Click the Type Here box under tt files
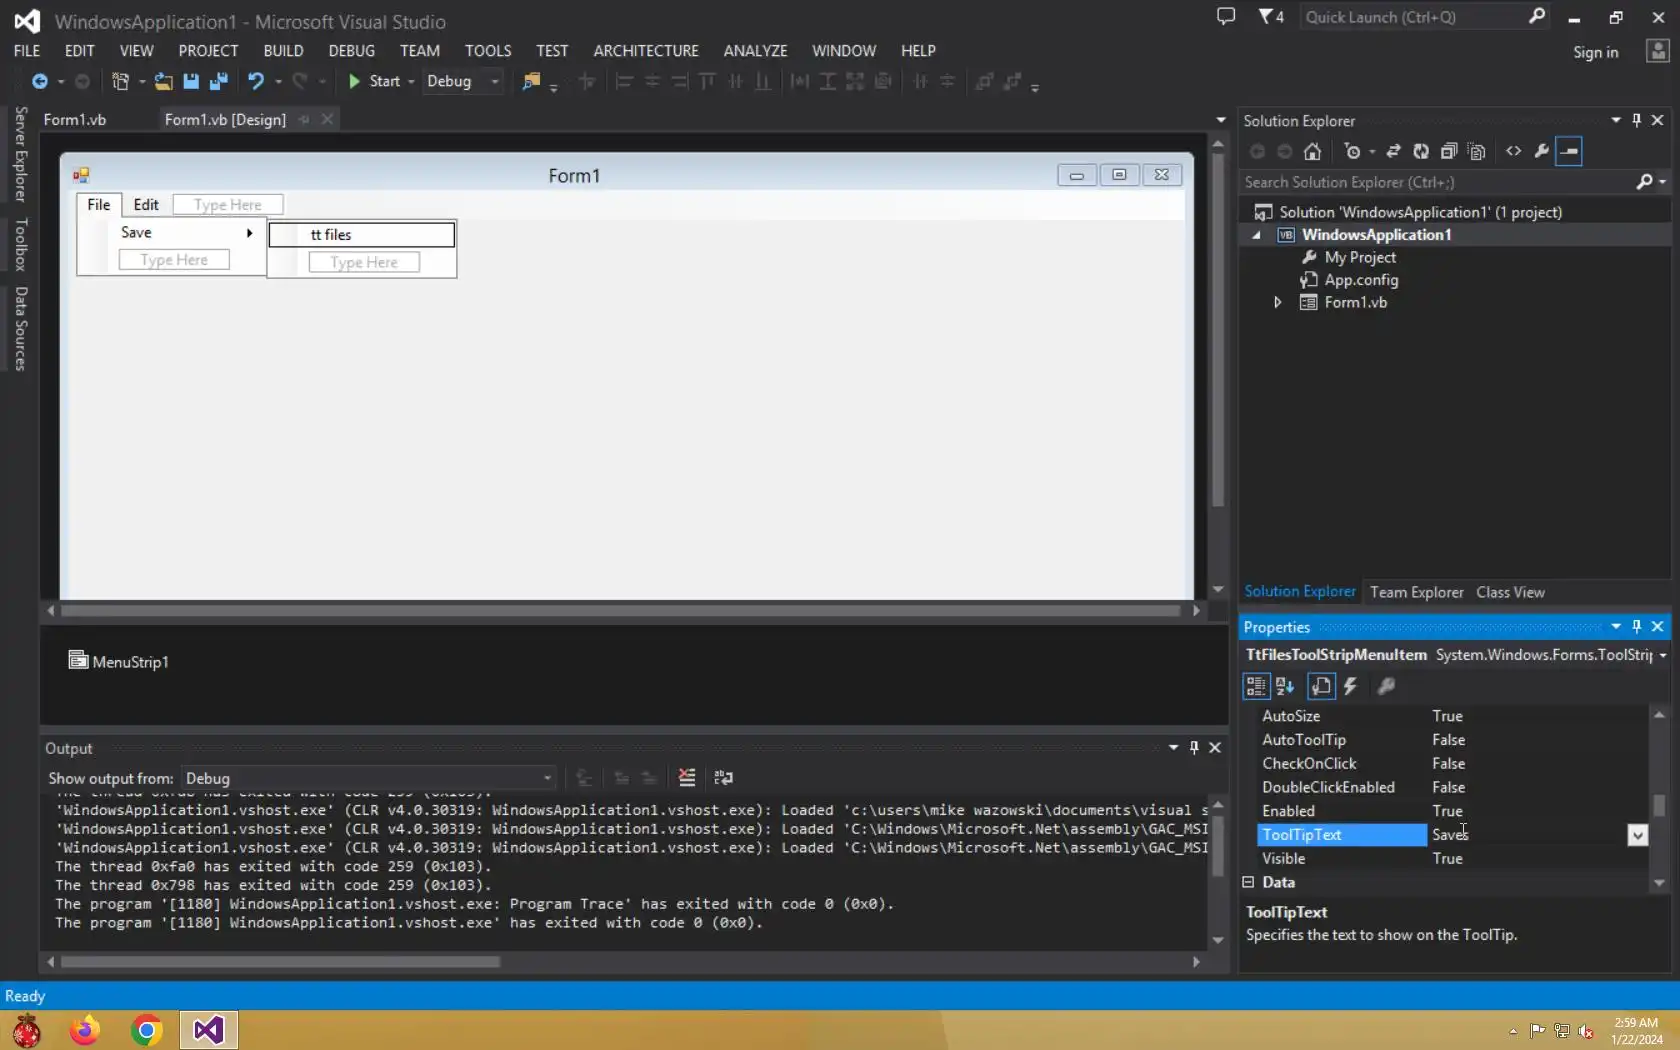Image resolution: width=1680 pixels, height=1050 pixels. tap(364, 262)
